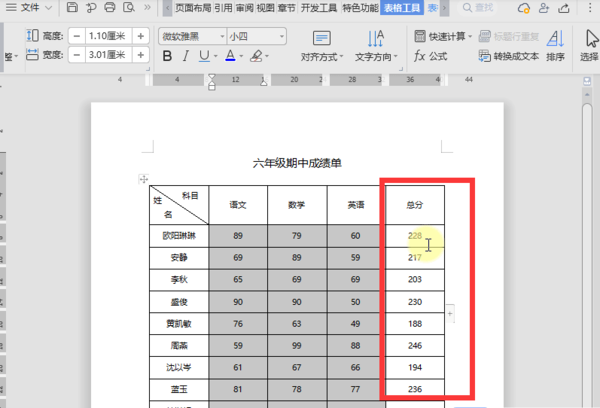Click the share icon
The height and width of the screenshot is (408, 600).
click(564, 8)
